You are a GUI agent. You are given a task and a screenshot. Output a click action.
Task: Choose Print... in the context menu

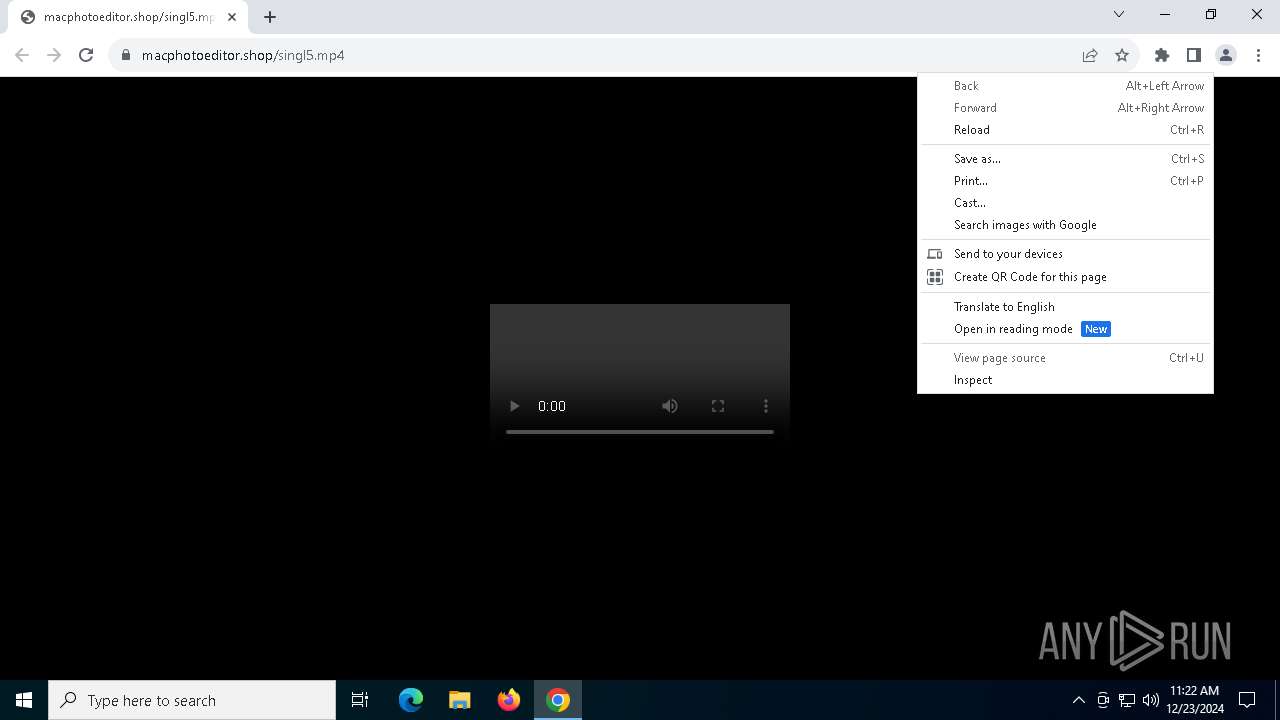[x=1065, y=181]
